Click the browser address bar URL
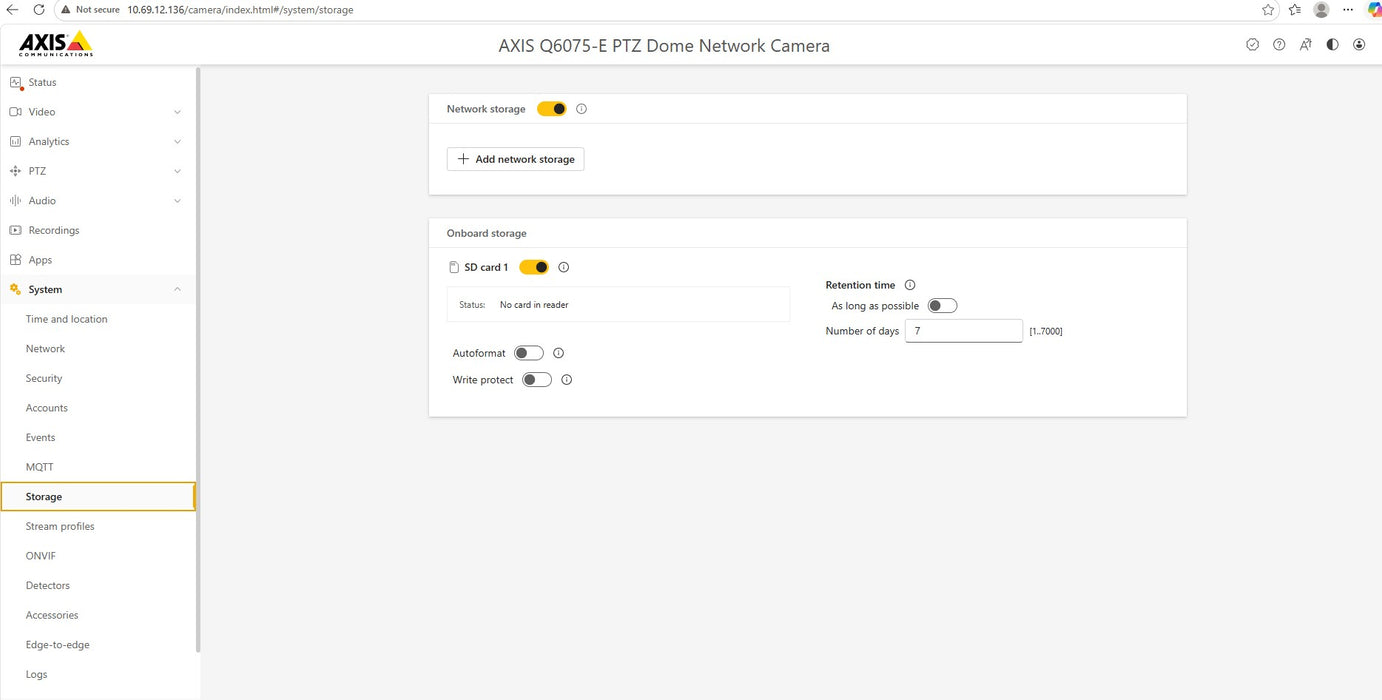1382x700 pixels. [x=240, y=9]
